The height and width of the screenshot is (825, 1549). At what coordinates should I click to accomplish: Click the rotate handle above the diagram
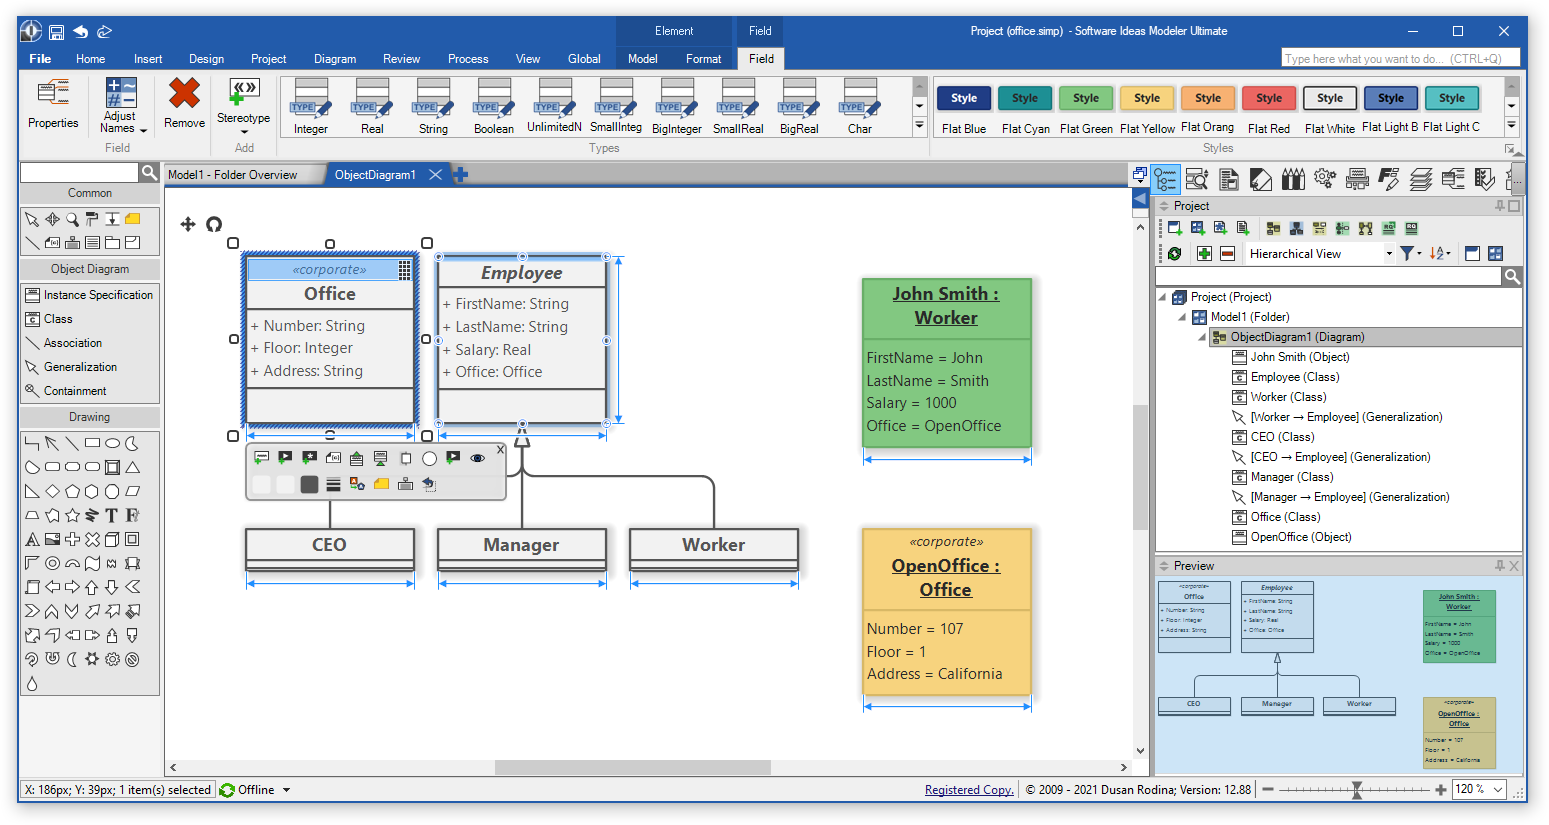click(214, 224)
